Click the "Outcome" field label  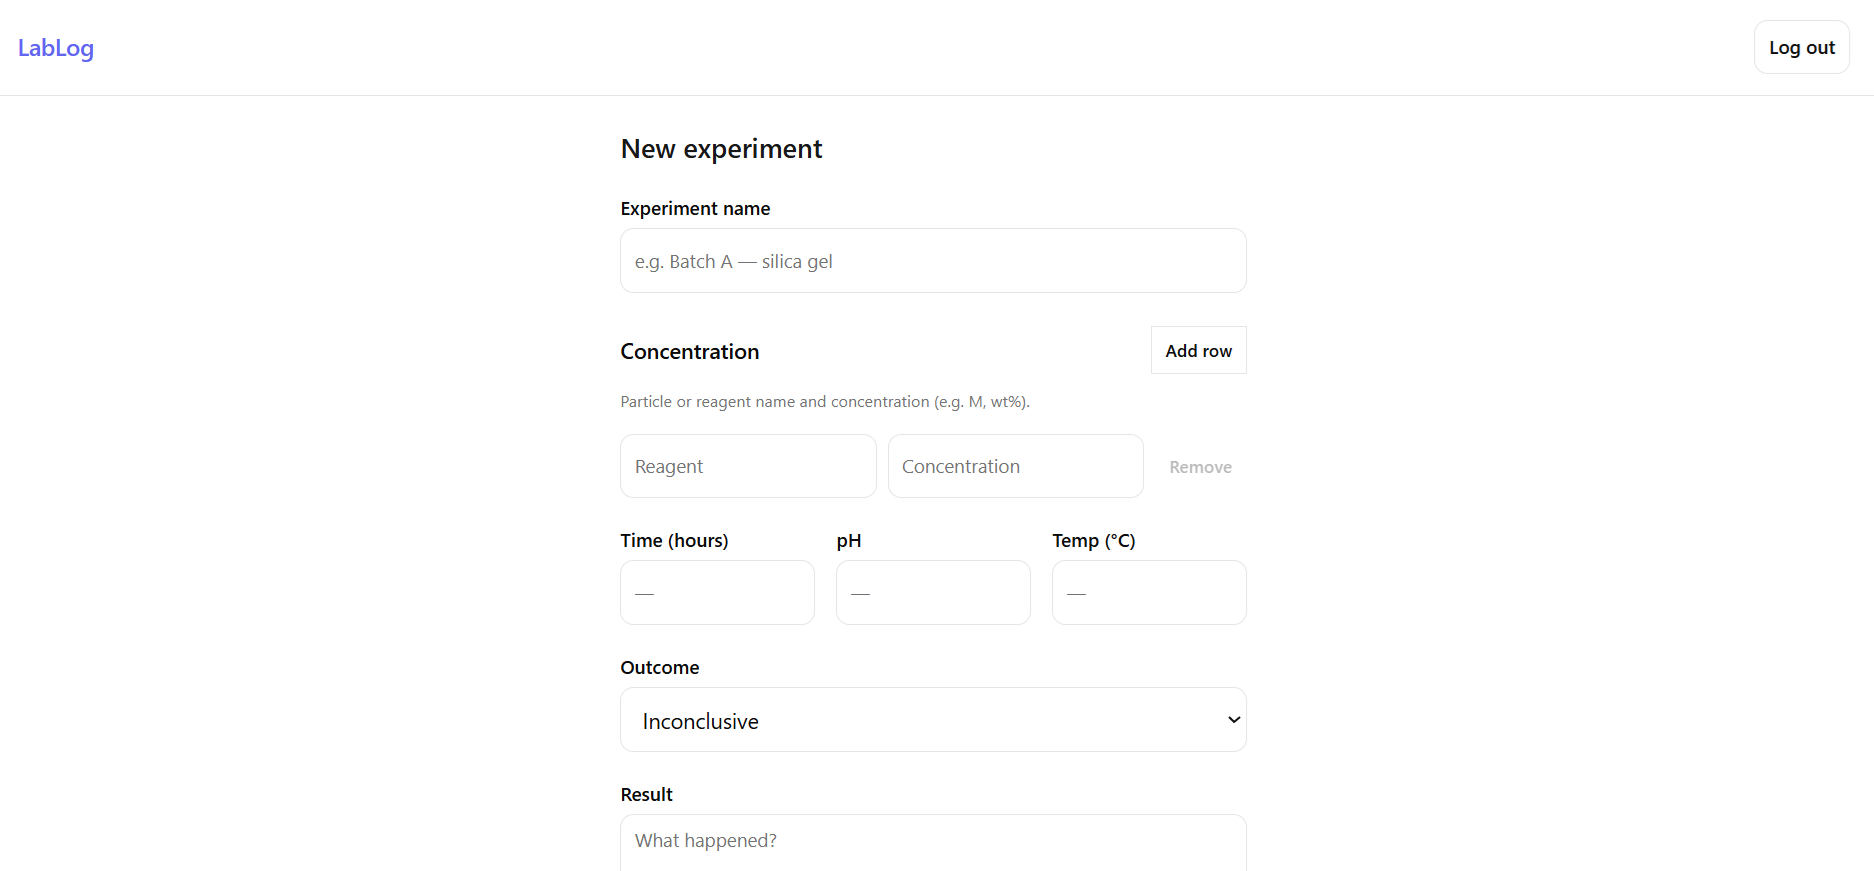tap(659, 668)
